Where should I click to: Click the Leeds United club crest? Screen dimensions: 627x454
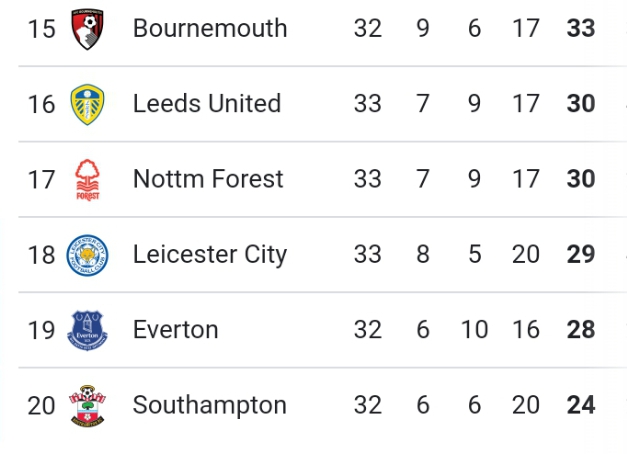(88, 104)
